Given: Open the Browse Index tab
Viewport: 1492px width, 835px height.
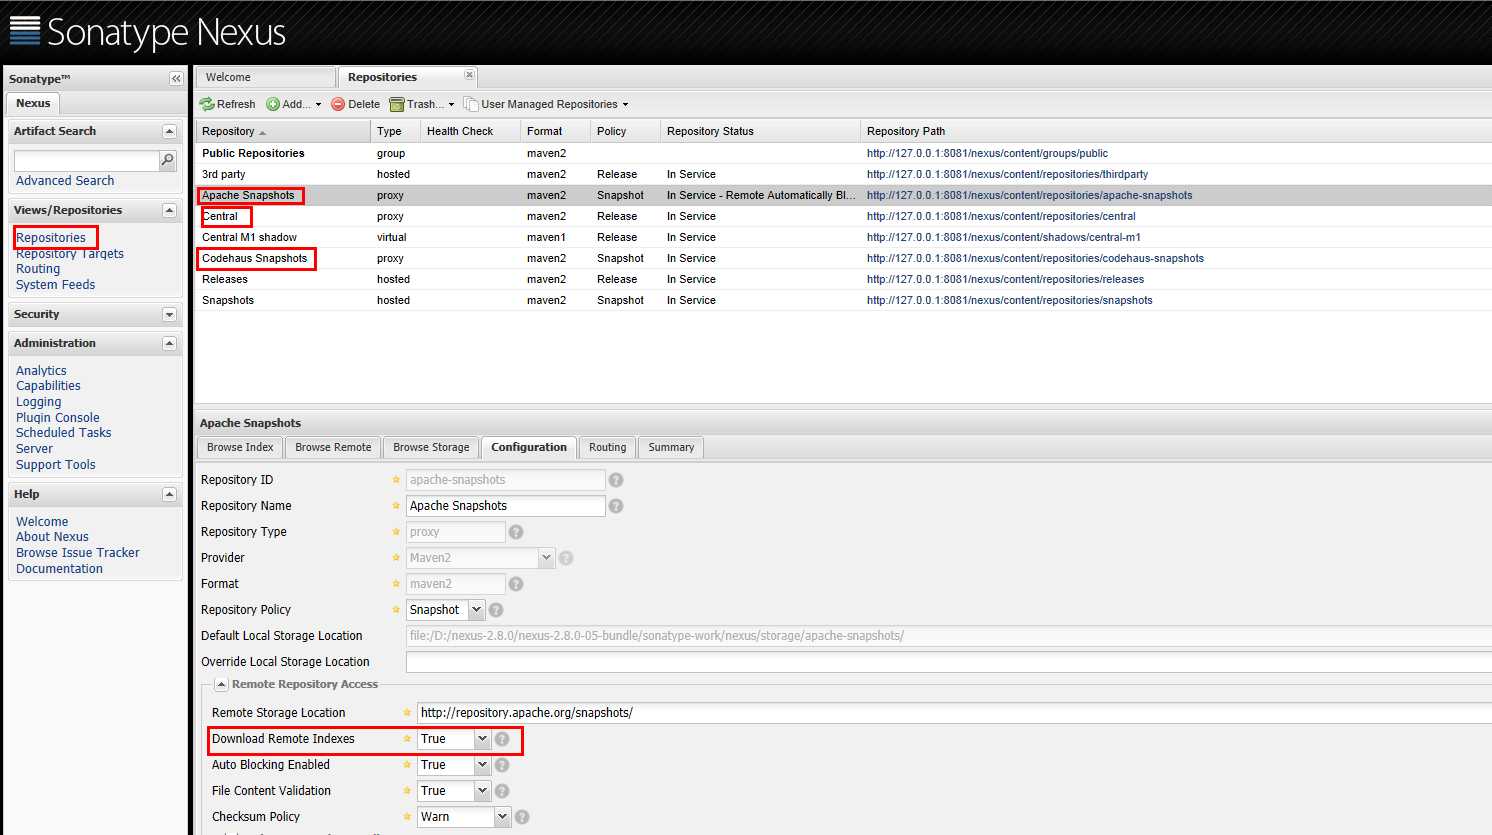Looking at the screenshot, I should click(x=240, y=447).
